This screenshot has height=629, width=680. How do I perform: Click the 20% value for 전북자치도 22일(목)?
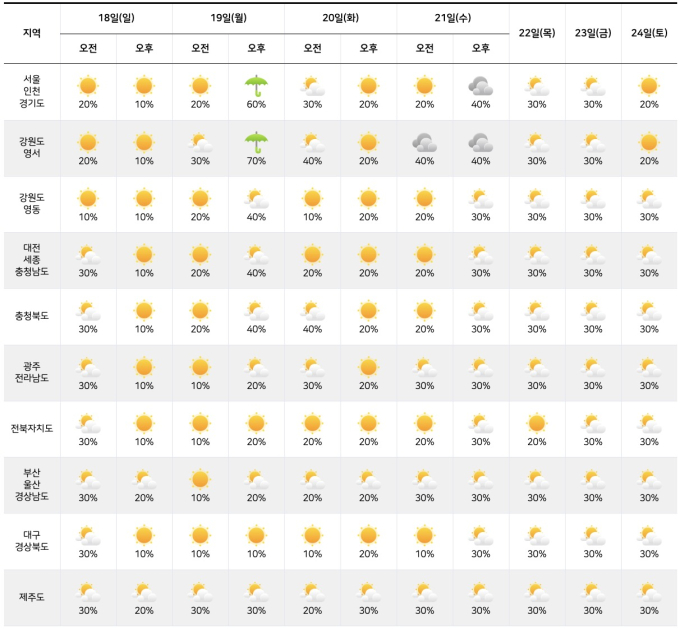tap(537, 442)
